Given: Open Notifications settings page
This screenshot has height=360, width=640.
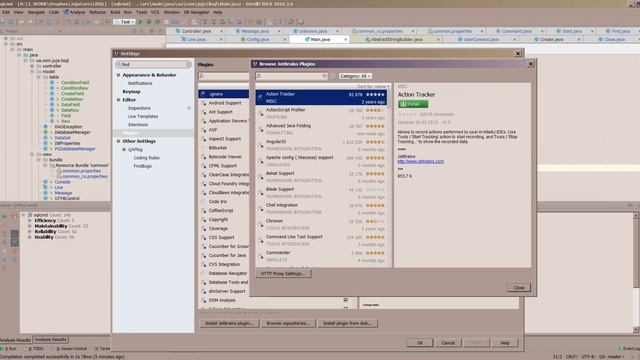Looking at the screenshot, I should pyautogui.click(x=140, y=83).
